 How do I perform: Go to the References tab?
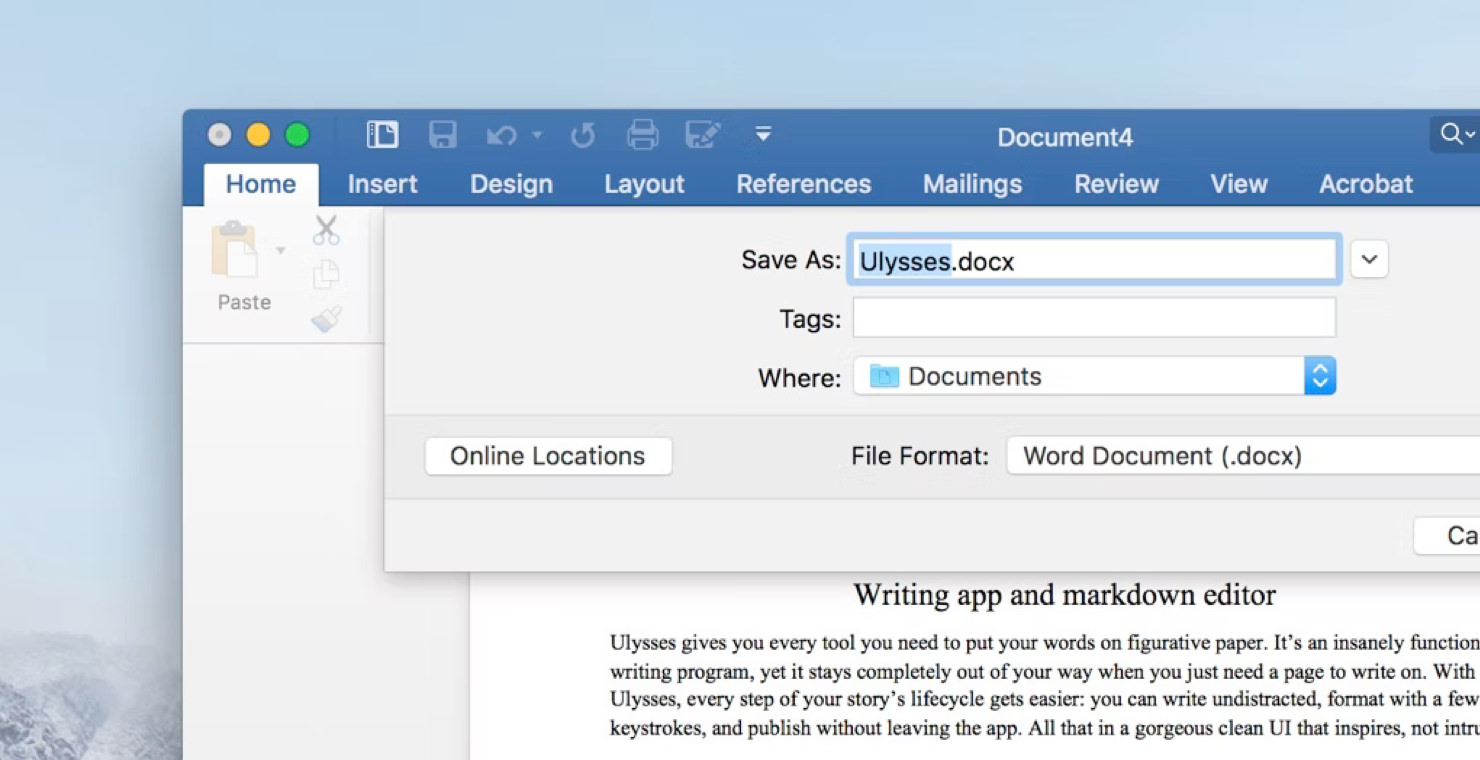tap(804, 184)
